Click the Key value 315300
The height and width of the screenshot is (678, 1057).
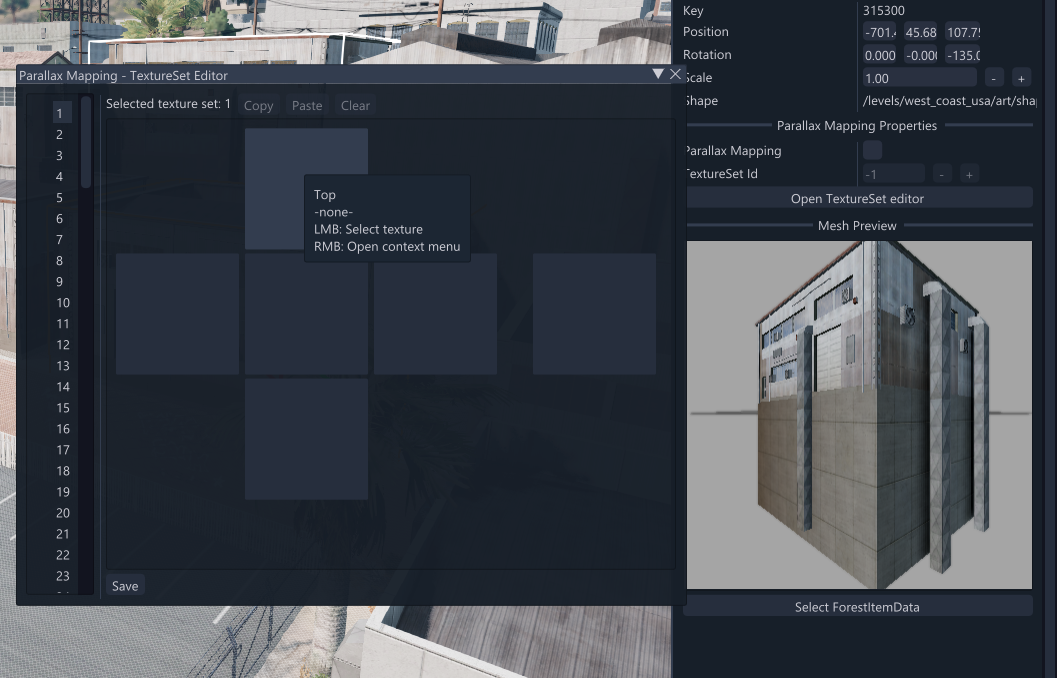pyautogui.click(x=884, y=10)
